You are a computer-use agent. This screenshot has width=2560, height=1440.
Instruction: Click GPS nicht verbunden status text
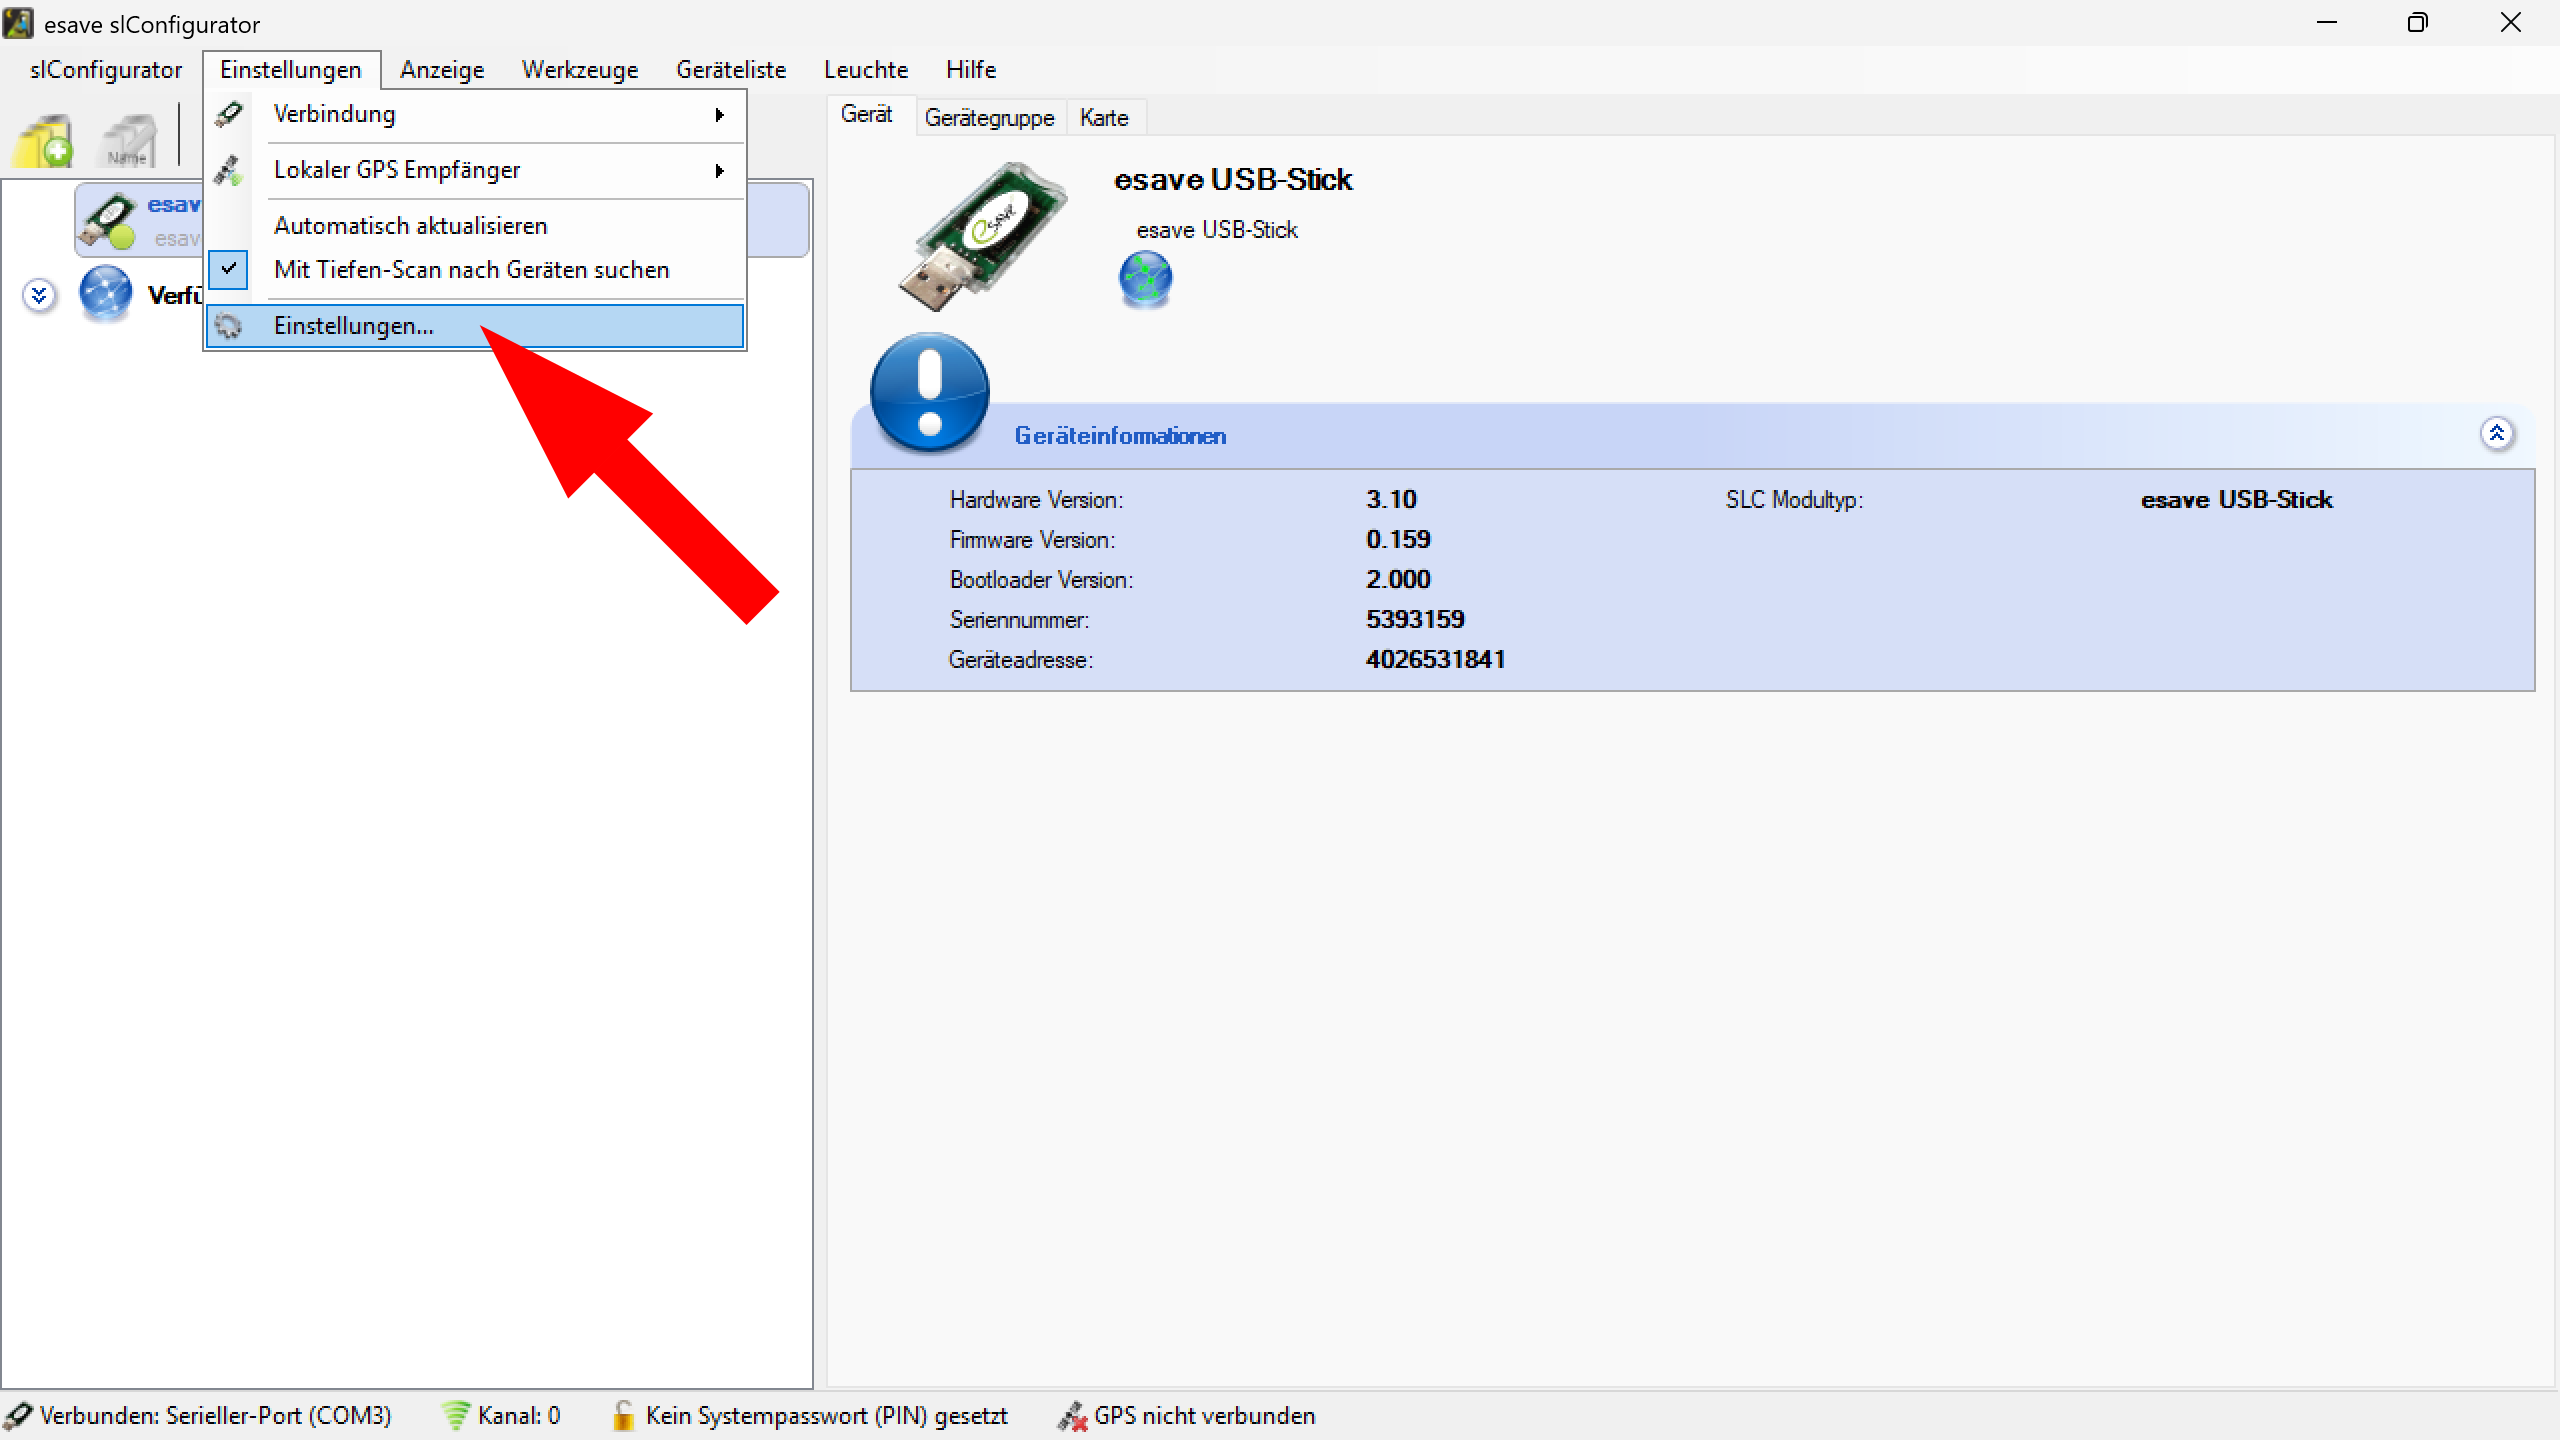1204,1416
